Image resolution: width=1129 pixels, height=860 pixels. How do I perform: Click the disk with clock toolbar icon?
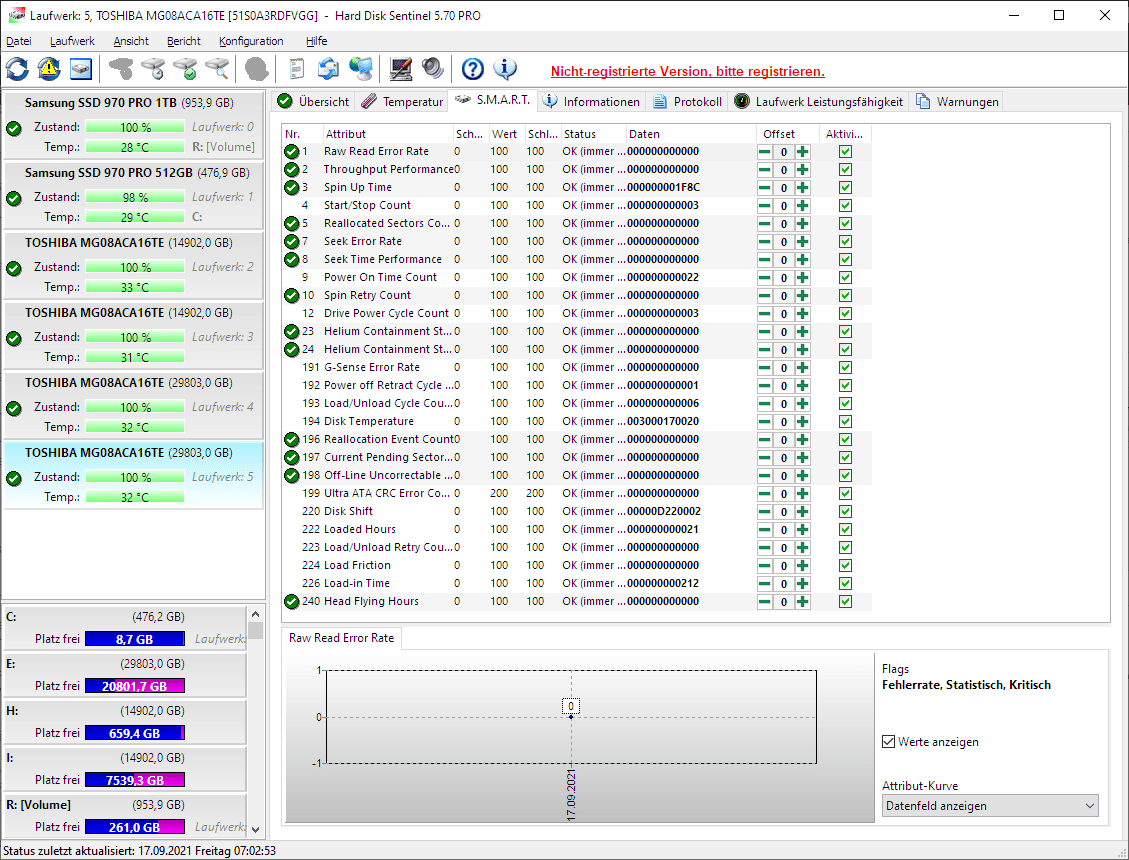tap(153, 69)
